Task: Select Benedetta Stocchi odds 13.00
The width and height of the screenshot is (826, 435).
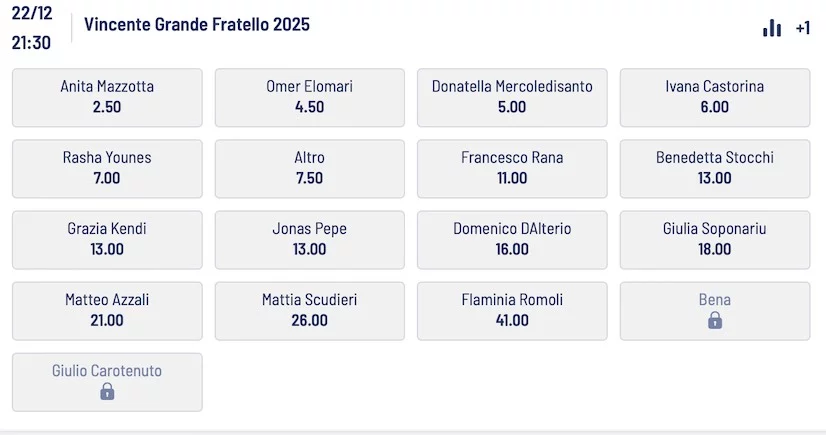Action: [715, 168]
